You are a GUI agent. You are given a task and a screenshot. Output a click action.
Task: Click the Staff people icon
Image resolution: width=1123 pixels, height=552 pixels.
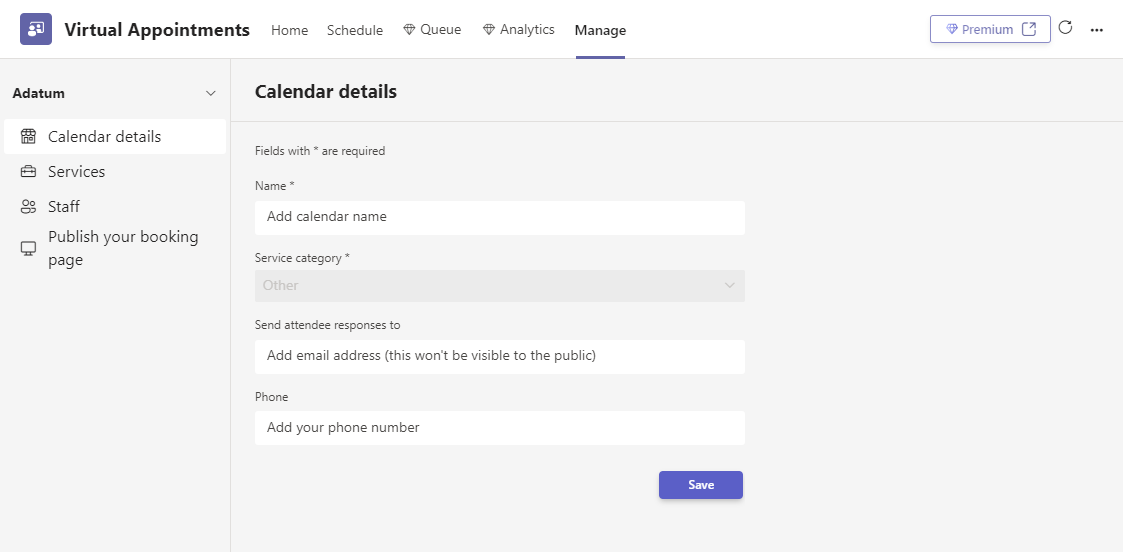coord(29,207)
